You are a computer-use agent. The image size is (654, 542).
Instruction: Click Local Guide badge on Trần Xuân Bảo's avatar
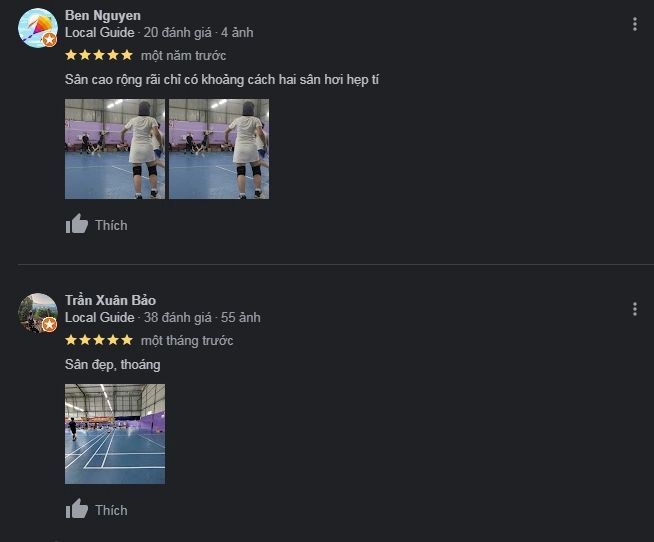point(49,324)
